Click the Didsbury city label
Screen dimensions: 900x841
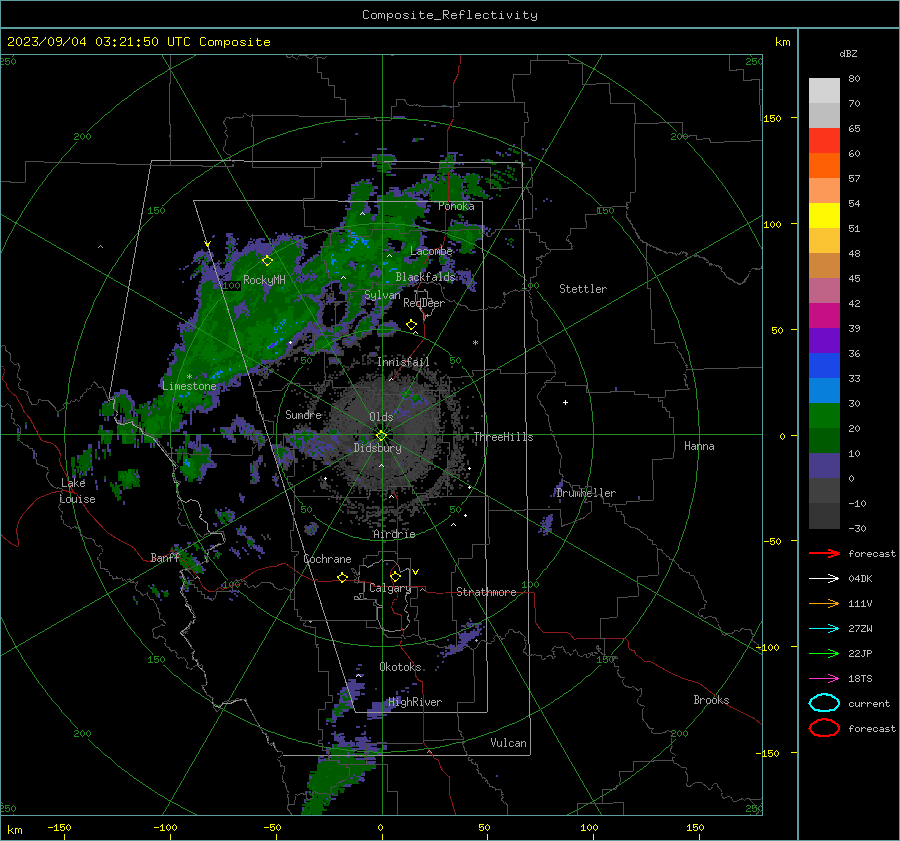pyautogui.click(x=377, y=448)
